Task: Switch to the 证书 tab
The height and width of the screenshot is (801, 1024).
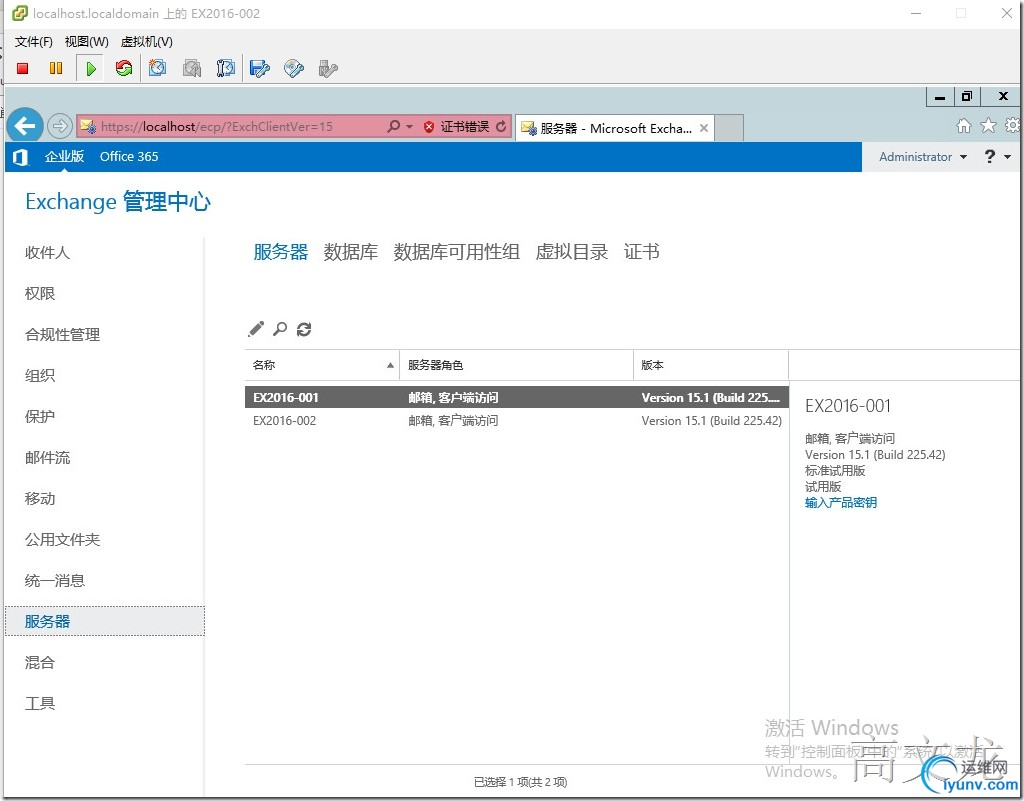Action: (x=641, y=252)
